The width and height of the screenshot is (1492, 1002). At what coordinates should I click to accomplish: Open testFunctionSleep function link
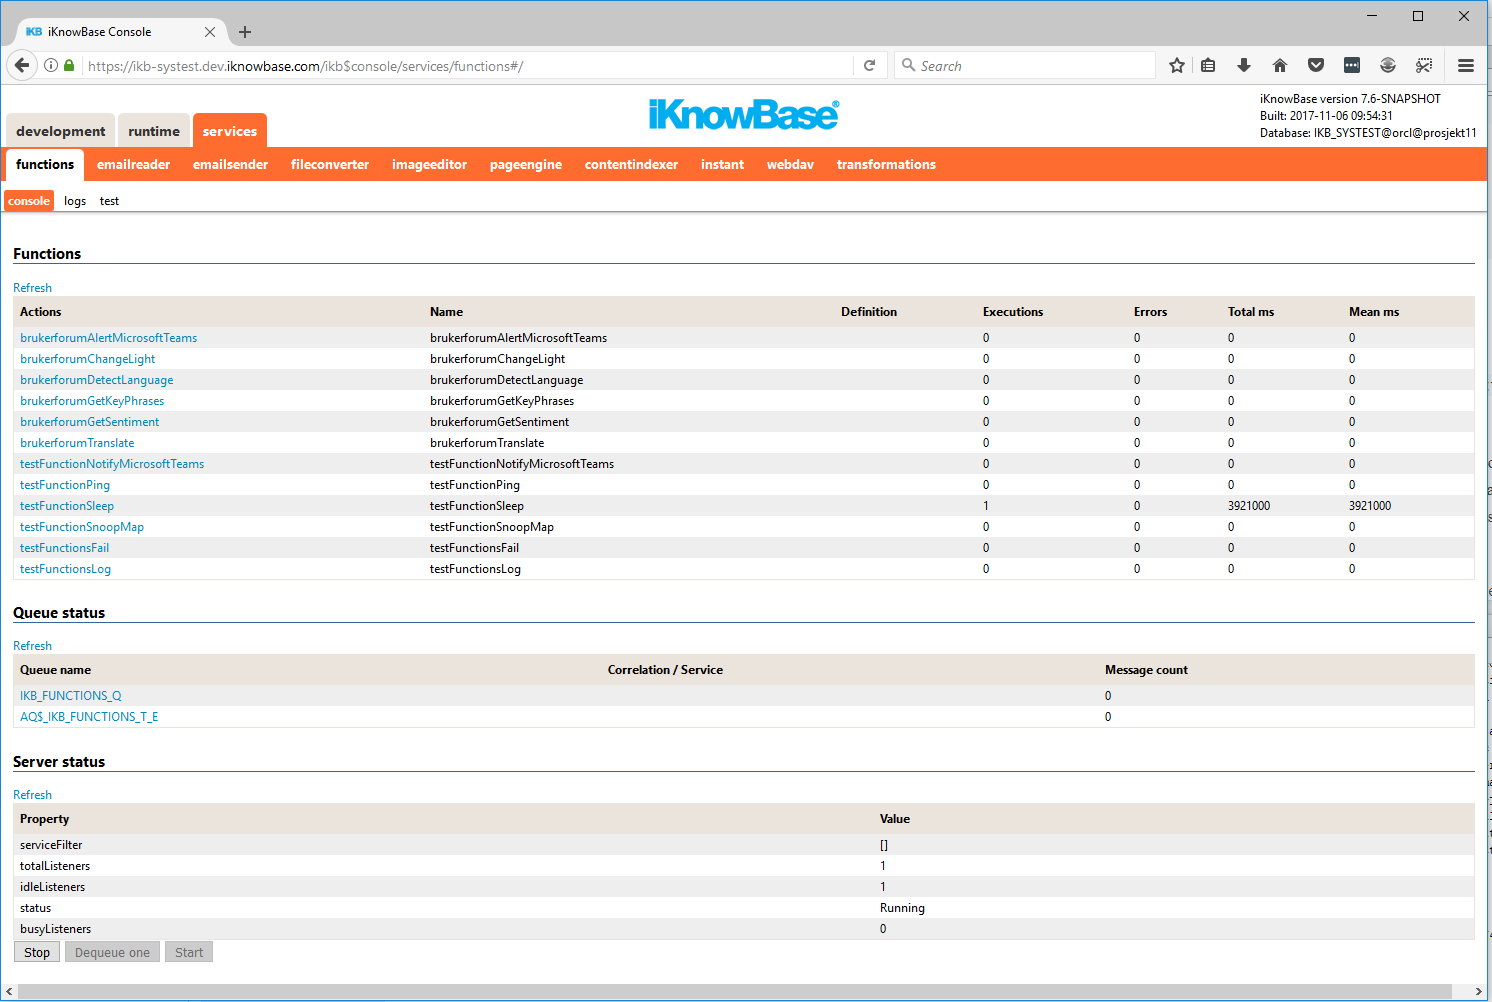[67, 506]
